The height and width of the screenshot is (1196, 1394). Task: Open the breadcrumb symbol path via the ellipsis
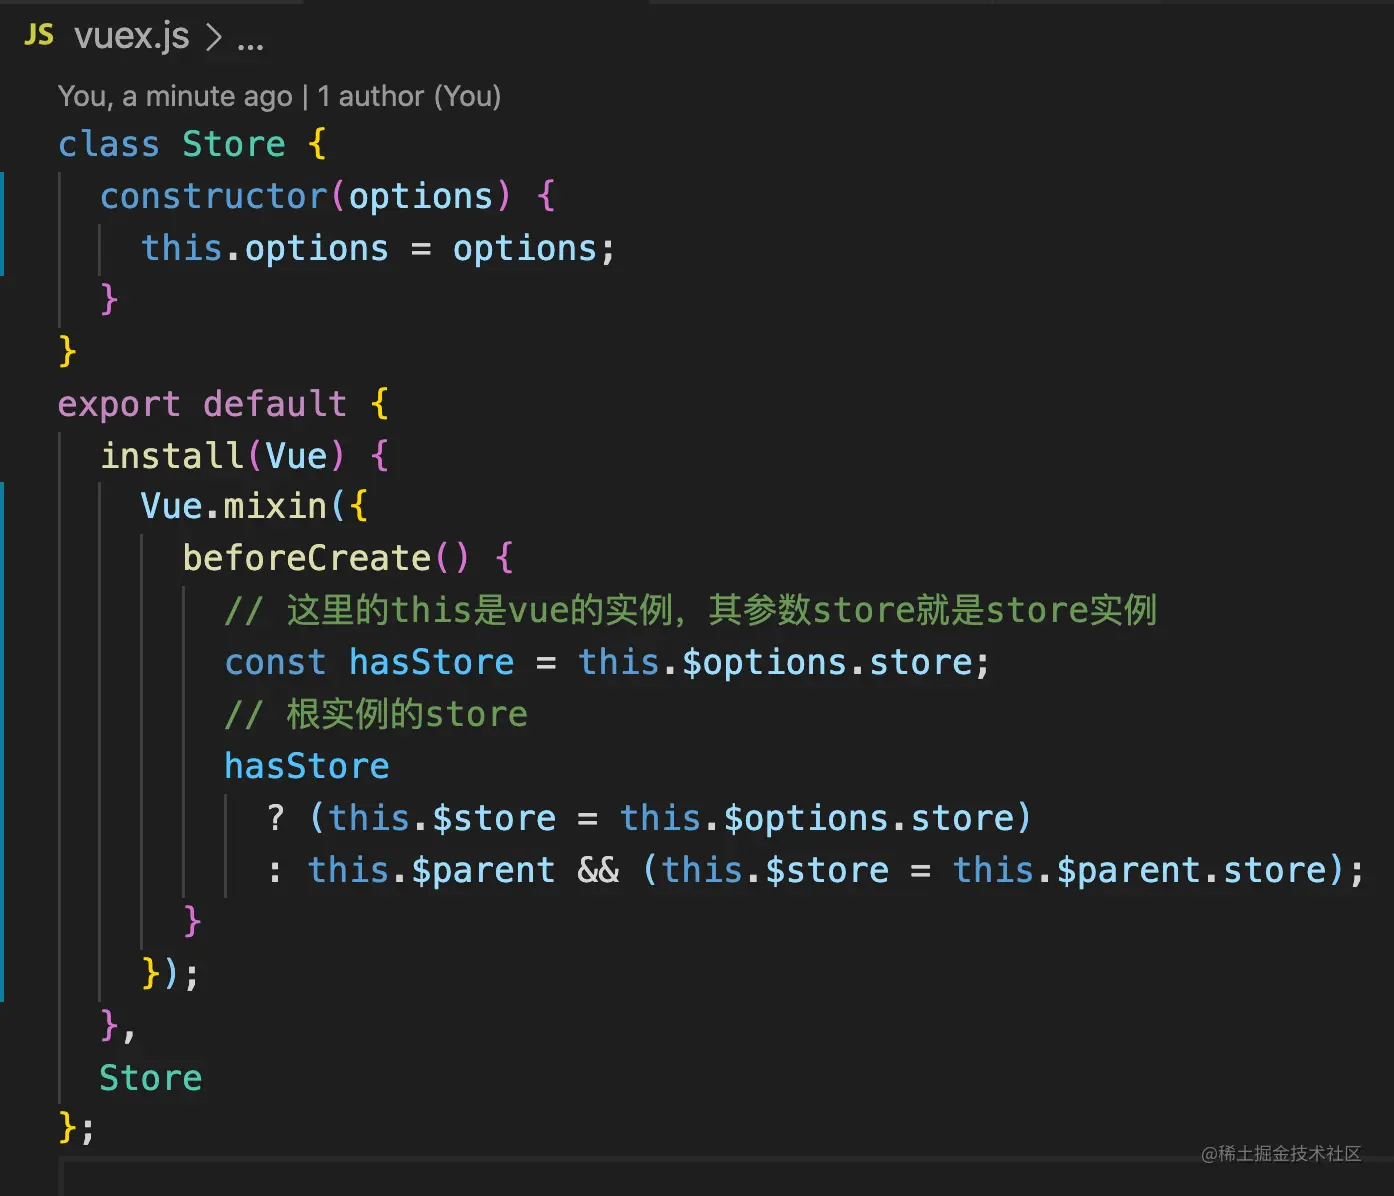click(x=250, y=40)
